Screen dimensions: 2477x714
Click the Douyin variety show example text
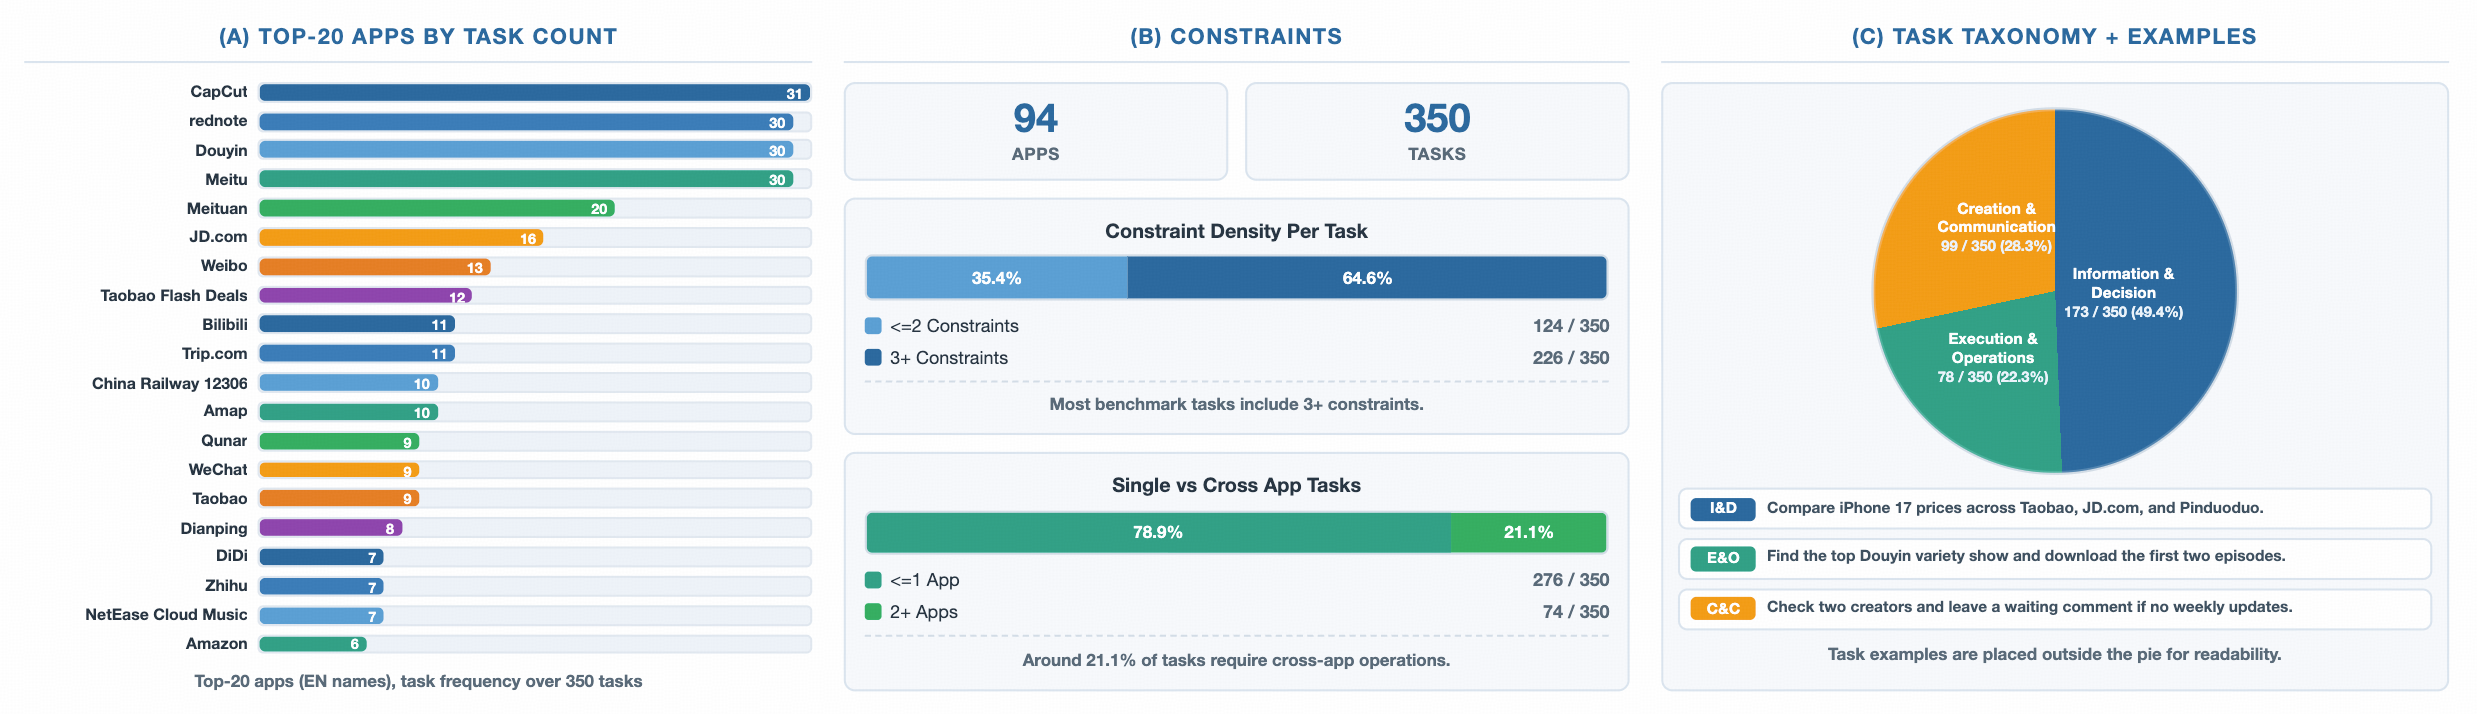(x=2026, y=556)
